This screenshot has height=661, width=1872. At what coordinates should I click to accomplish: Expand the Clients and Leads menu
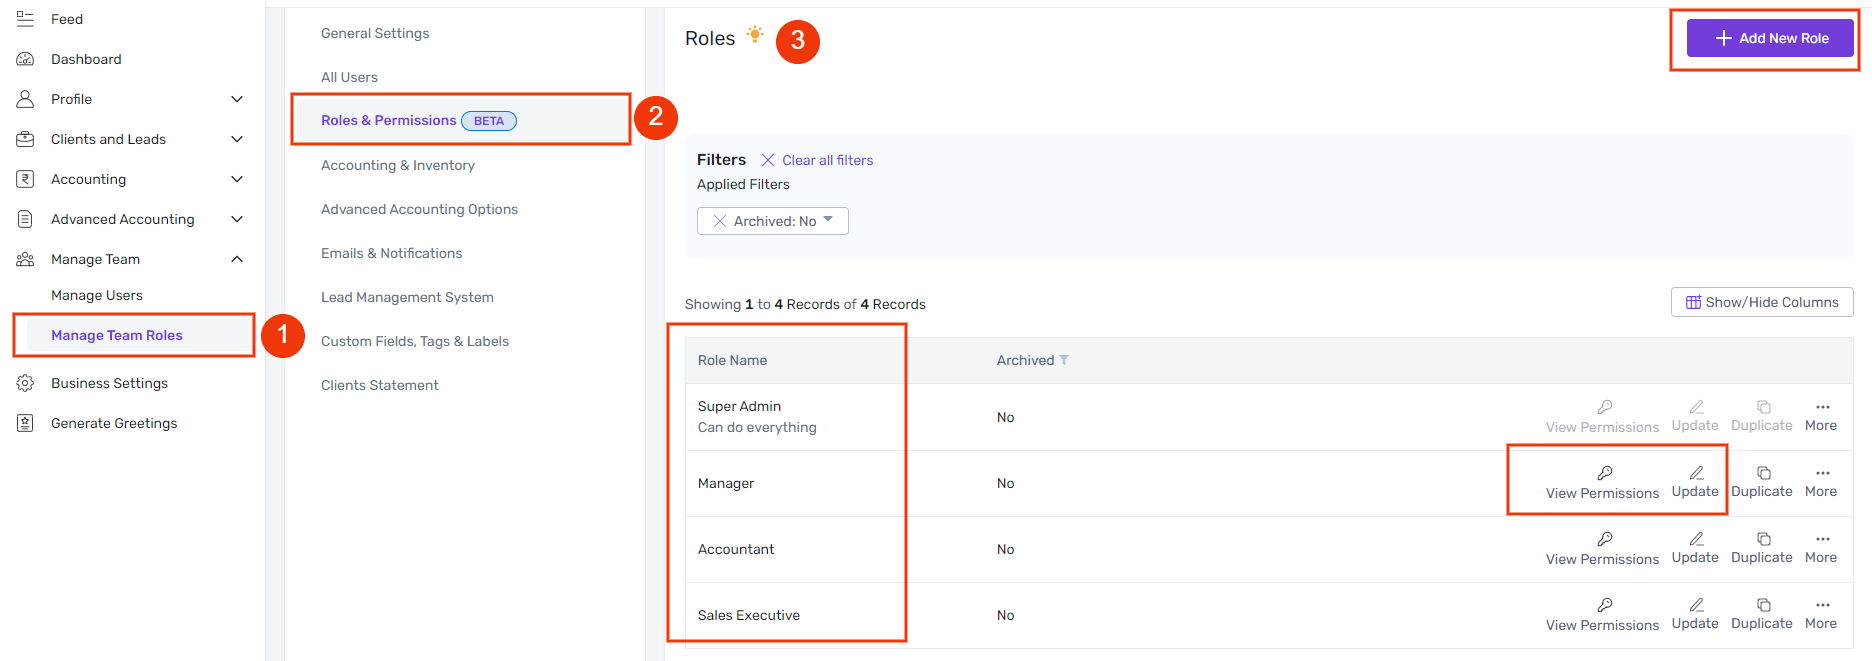click(x=237, y=139)
